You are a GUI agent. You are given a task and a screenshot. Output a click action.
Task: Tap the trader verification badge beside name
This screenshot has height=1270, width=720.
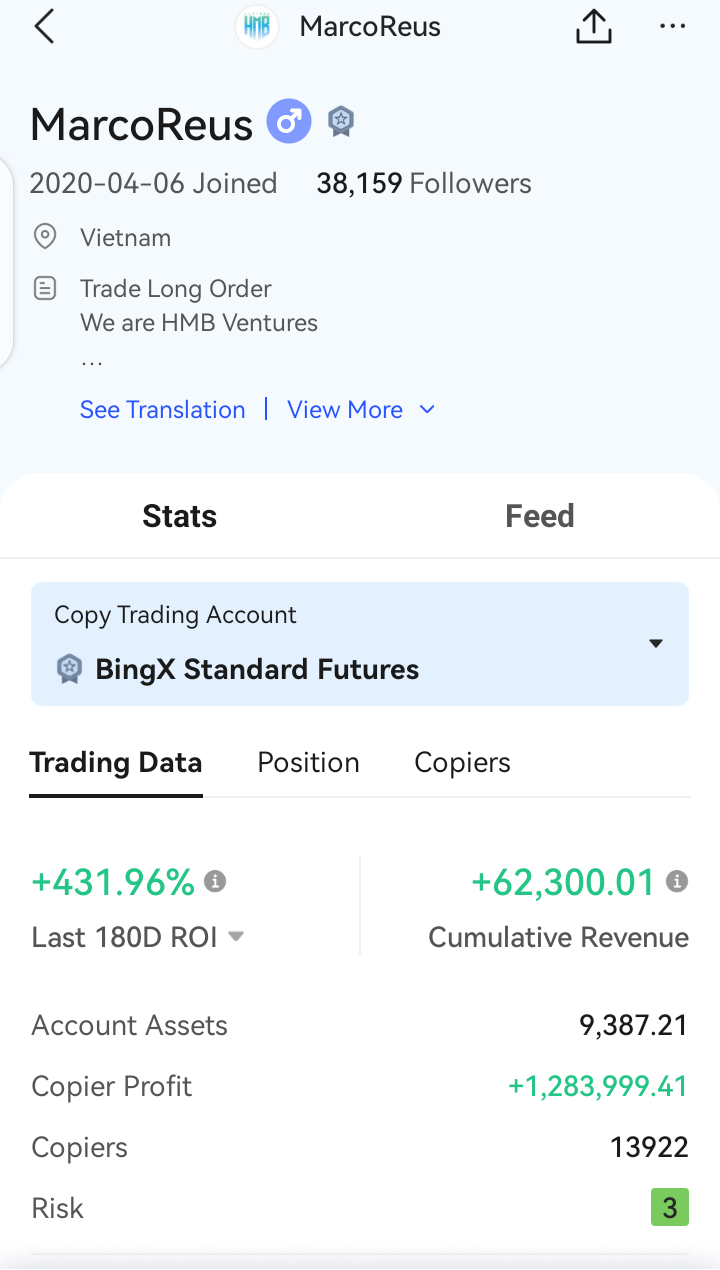(x=341, y=123)
